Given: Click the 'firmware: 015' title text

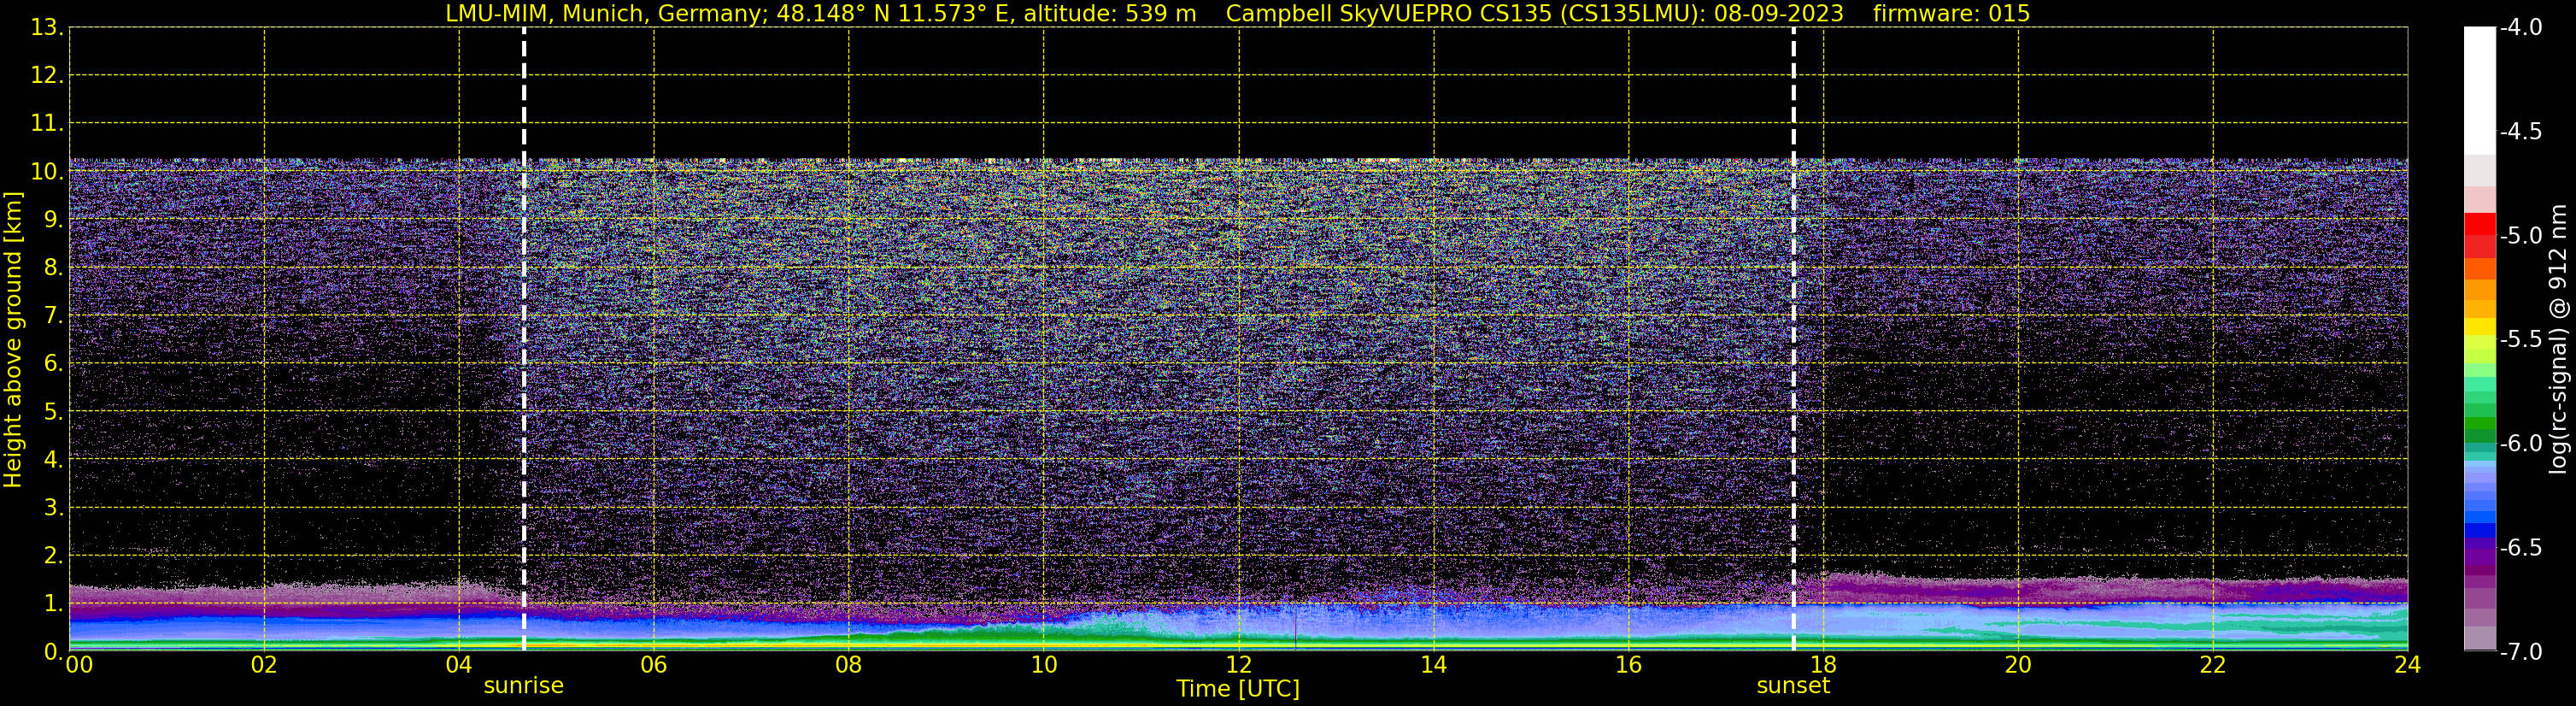Looking at the screenshot, I should 1951,13.
